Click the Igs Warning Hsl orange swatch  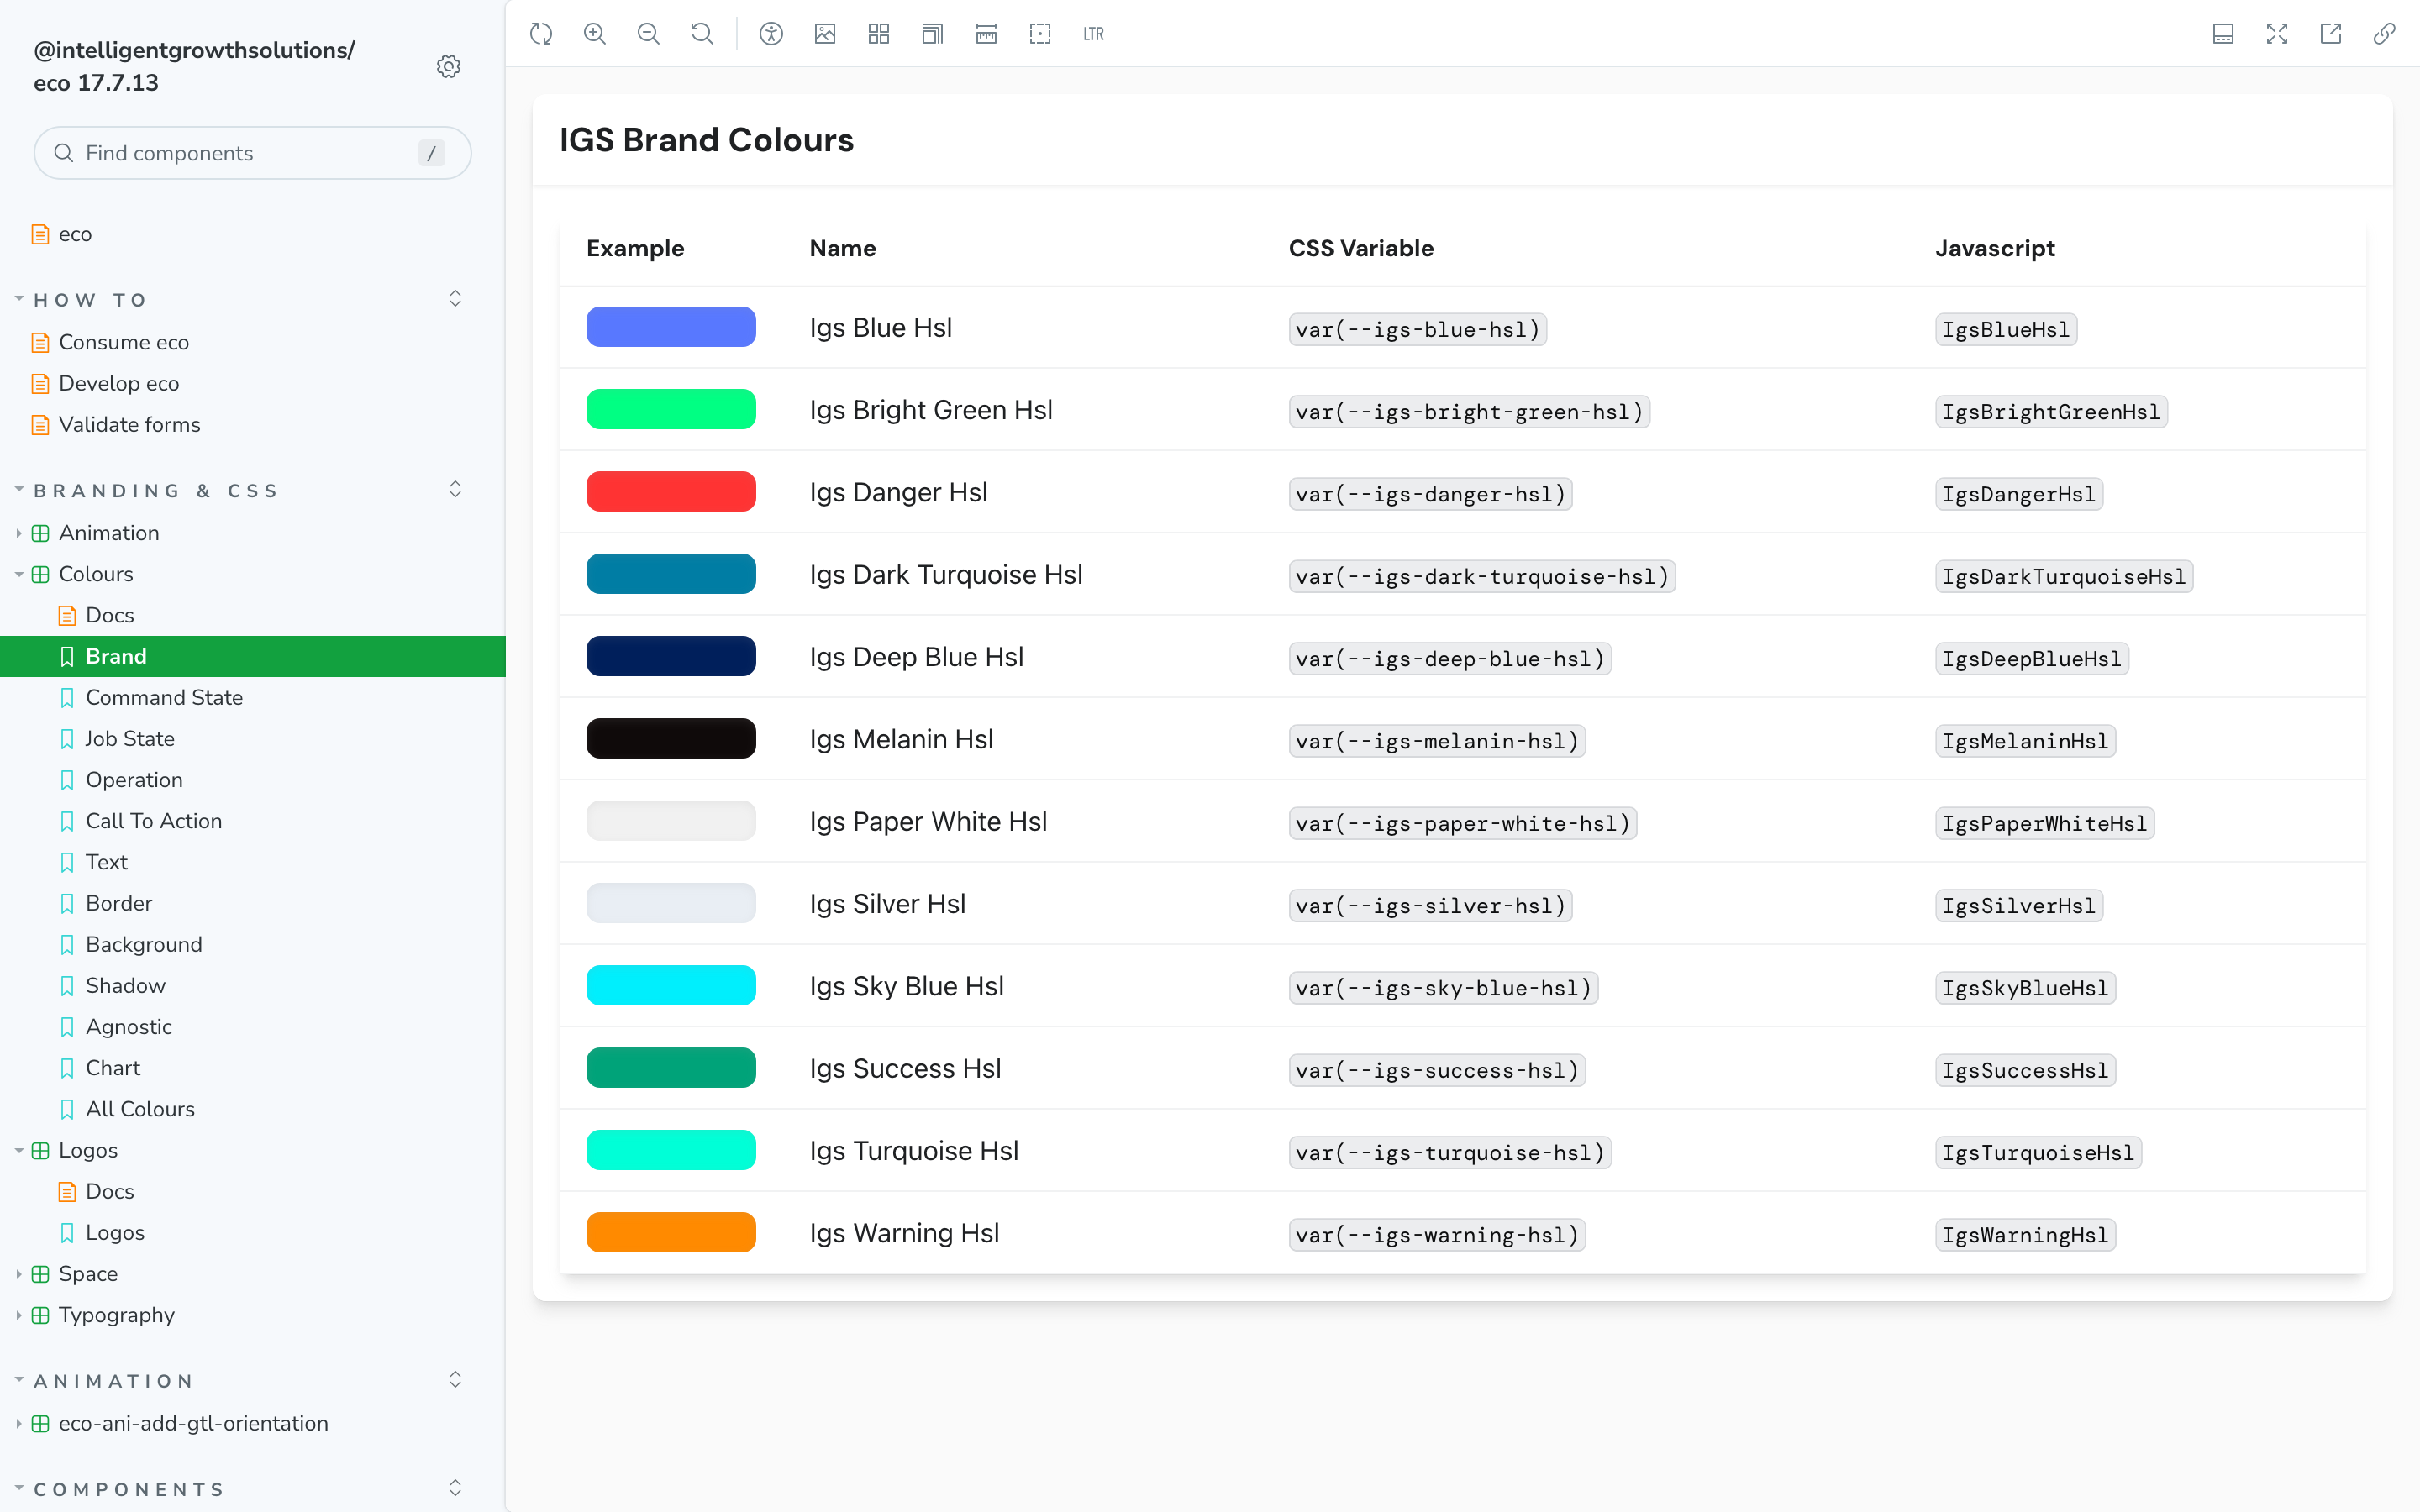(671, 1232)
